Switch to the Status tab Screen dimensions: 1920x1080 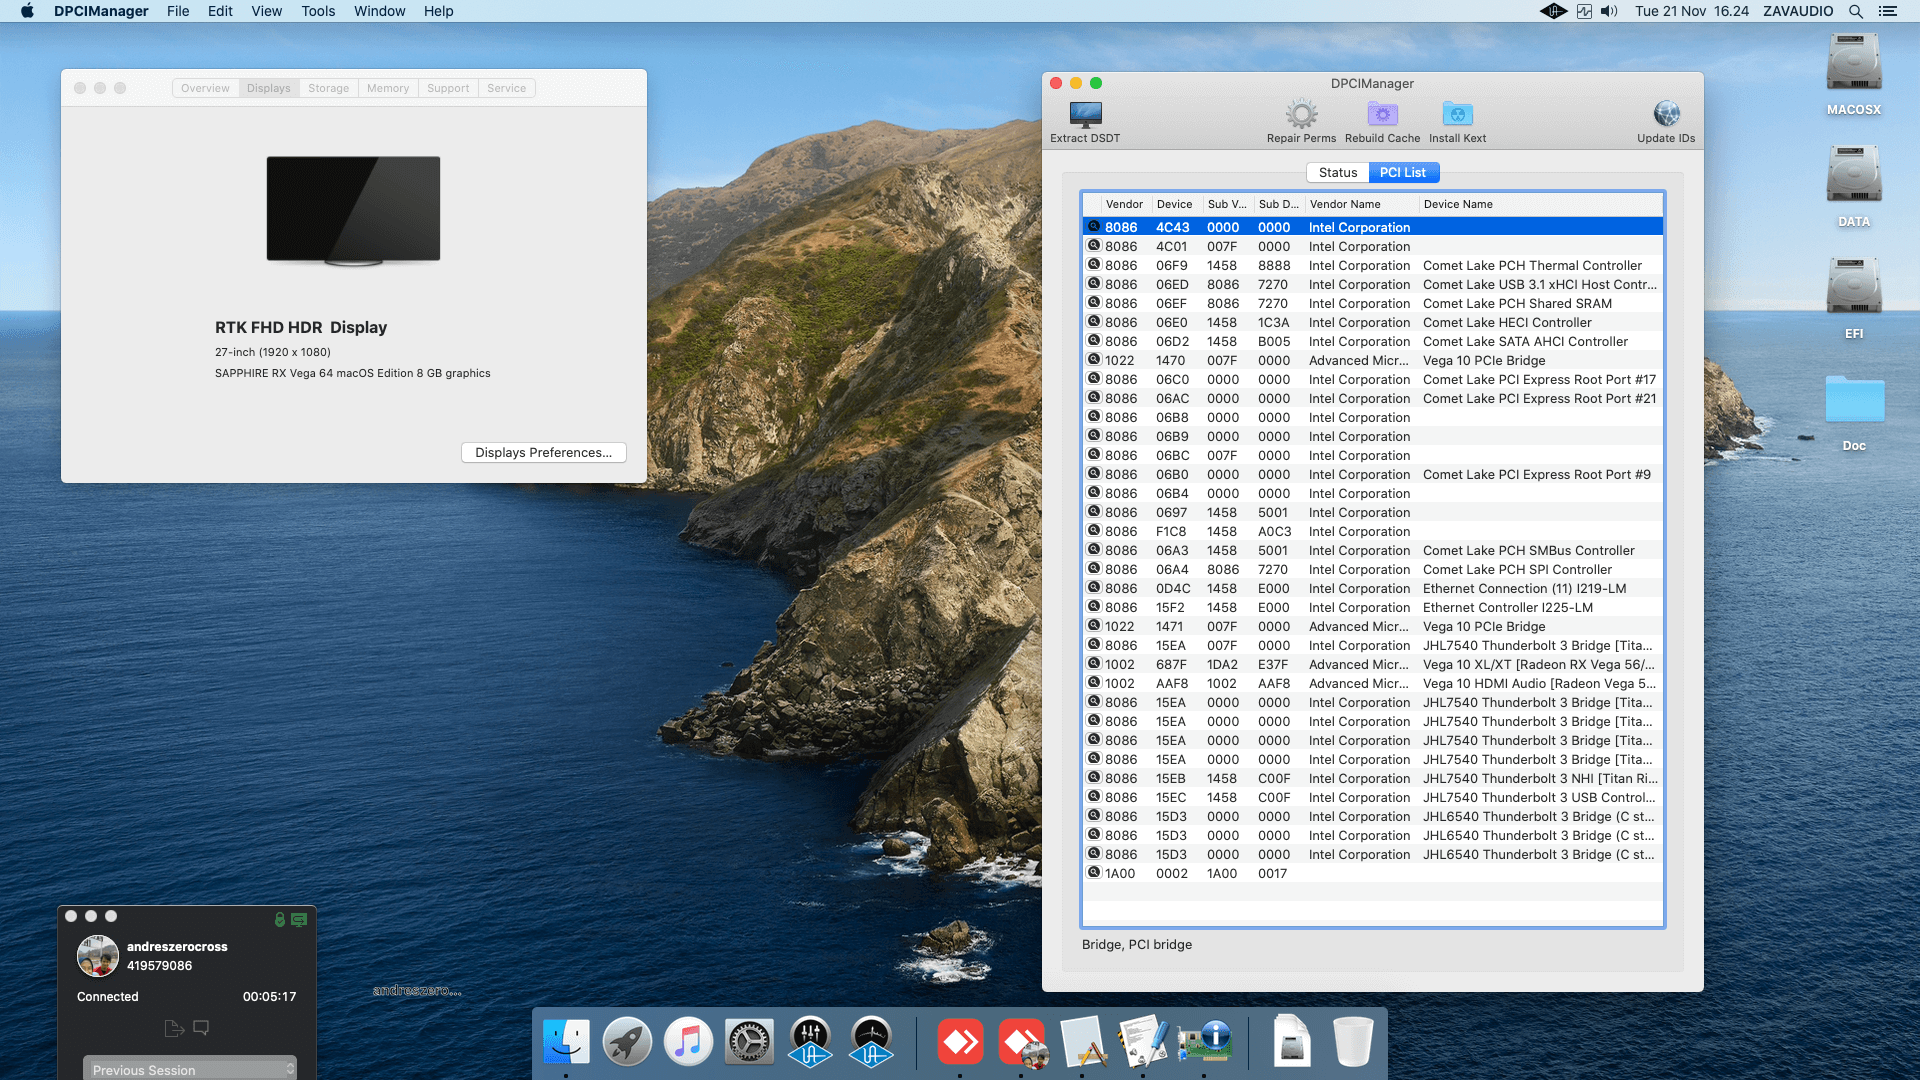point(1337,172)
